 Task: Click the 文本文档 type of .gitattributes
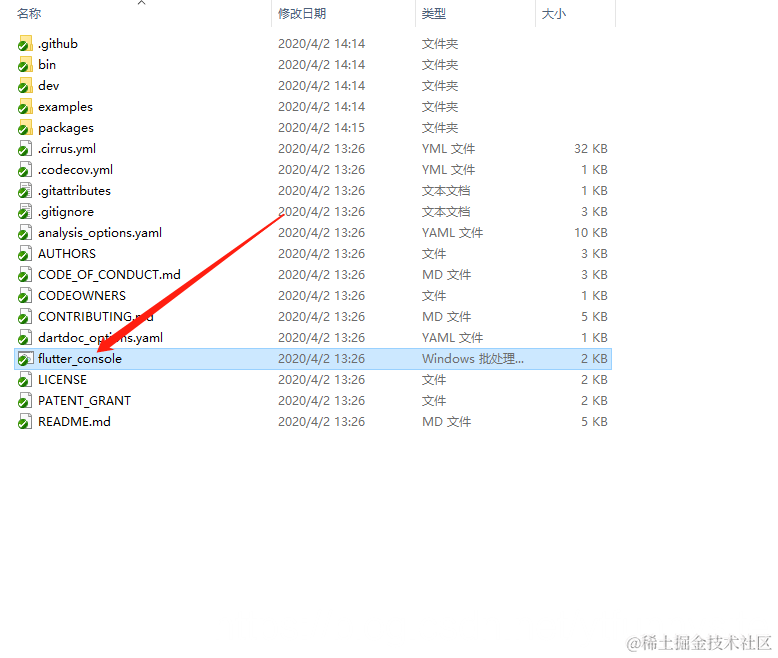pyautogui.click(x=446, y=191)
